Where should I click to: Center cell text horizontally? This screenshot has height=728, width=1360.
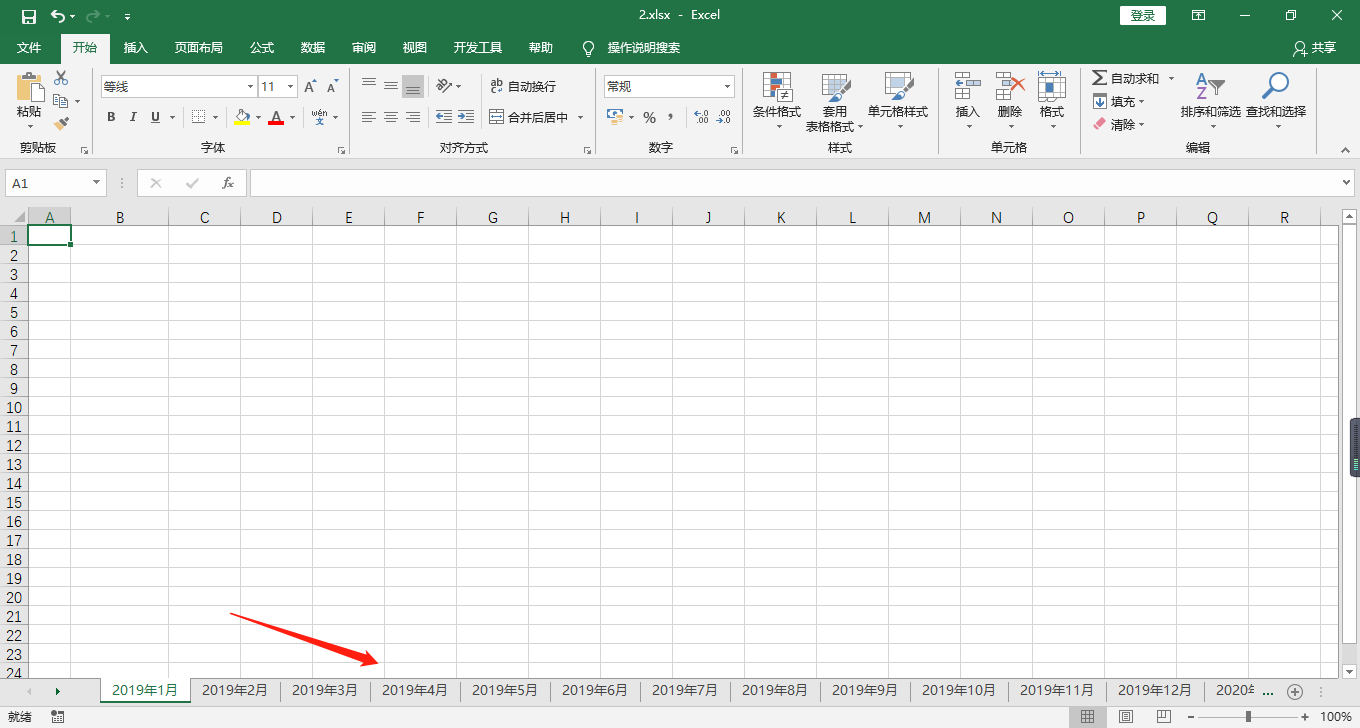[x=391, y=117]
